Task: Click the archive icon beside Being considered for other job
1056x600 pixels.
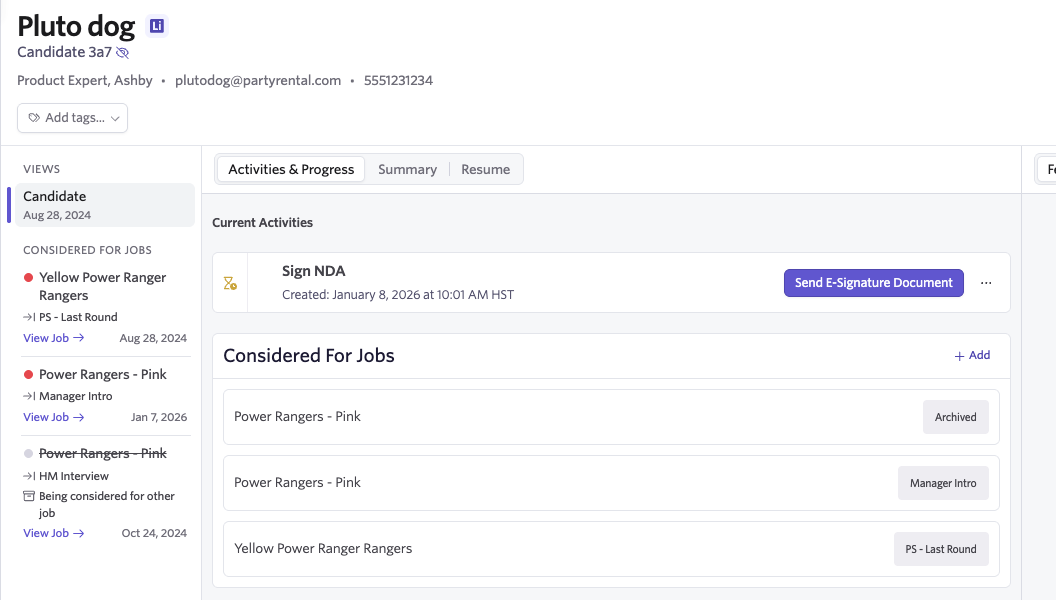Action: (x=29, y=496)
